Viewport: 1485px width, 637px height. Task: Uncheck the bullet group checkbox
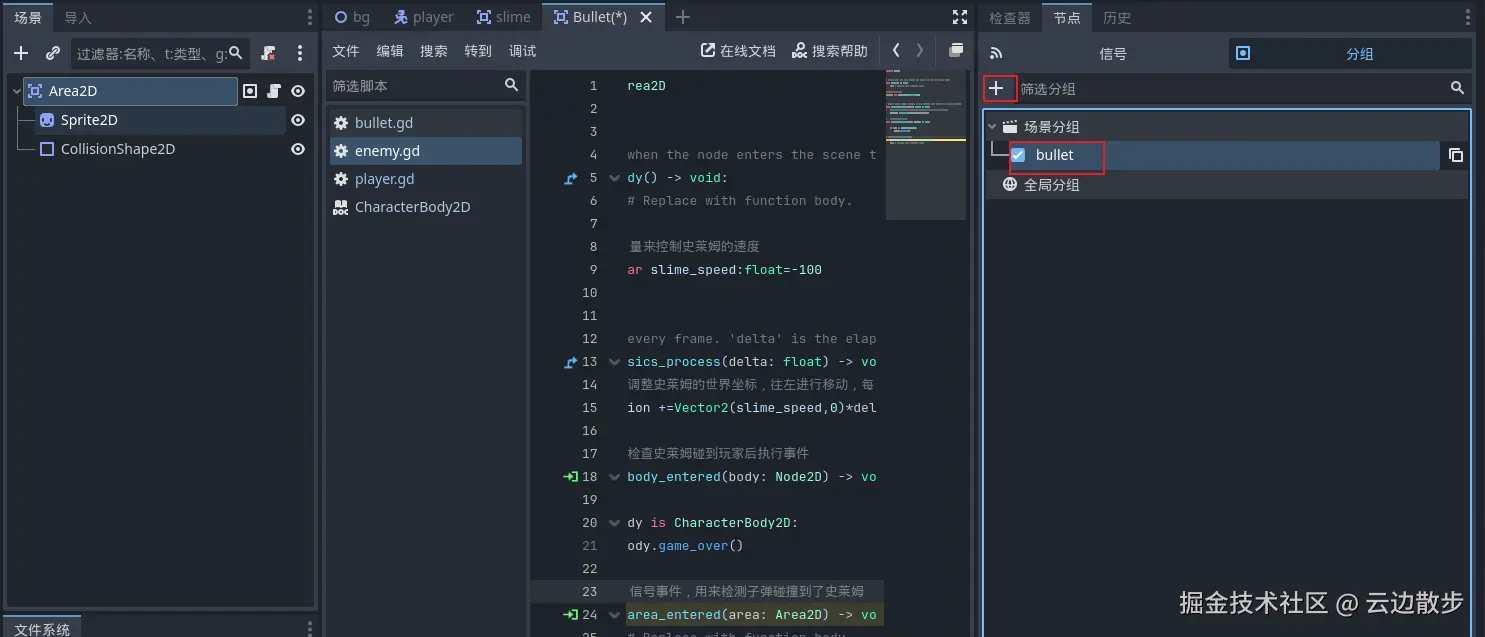point(1019,155)
